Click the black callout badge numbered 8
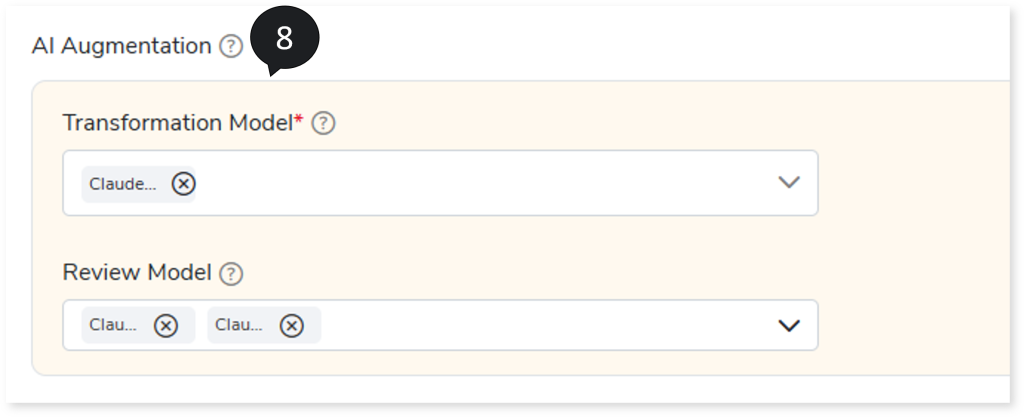 [x=284, y=40]
